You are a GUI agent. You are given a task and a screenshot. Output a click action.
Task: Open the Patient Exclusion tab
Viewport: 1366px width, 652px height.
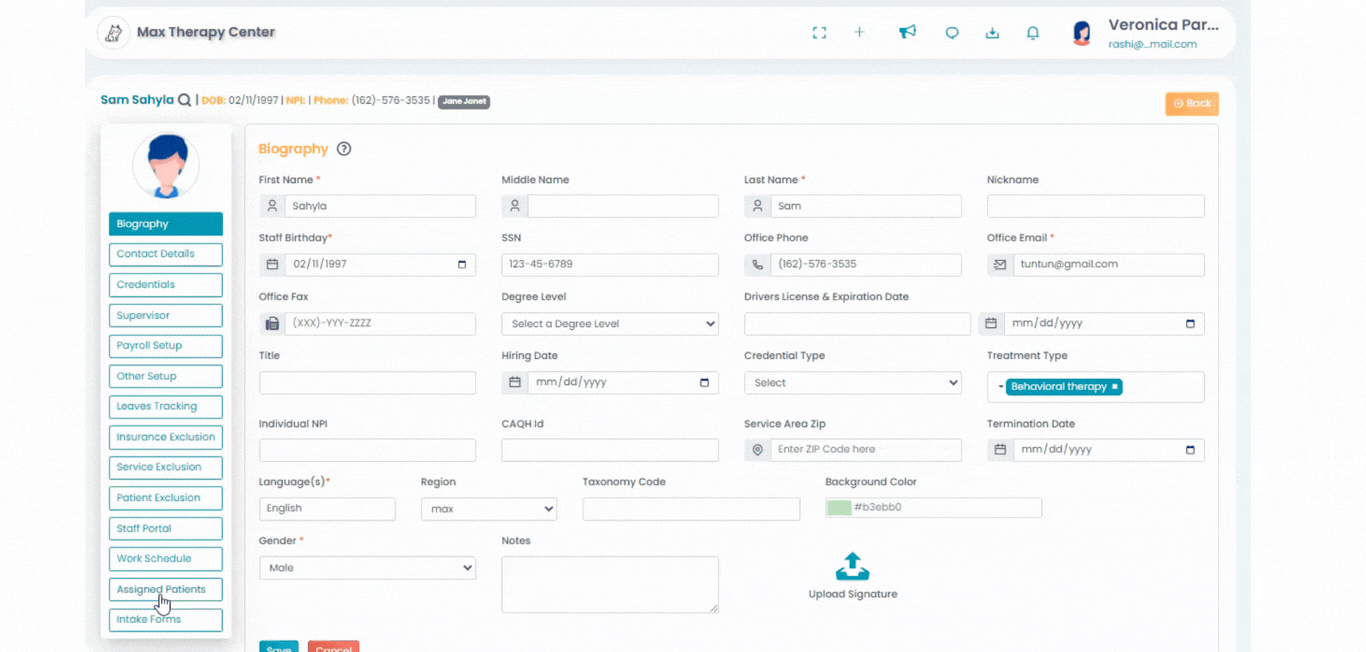click(166, 498)
